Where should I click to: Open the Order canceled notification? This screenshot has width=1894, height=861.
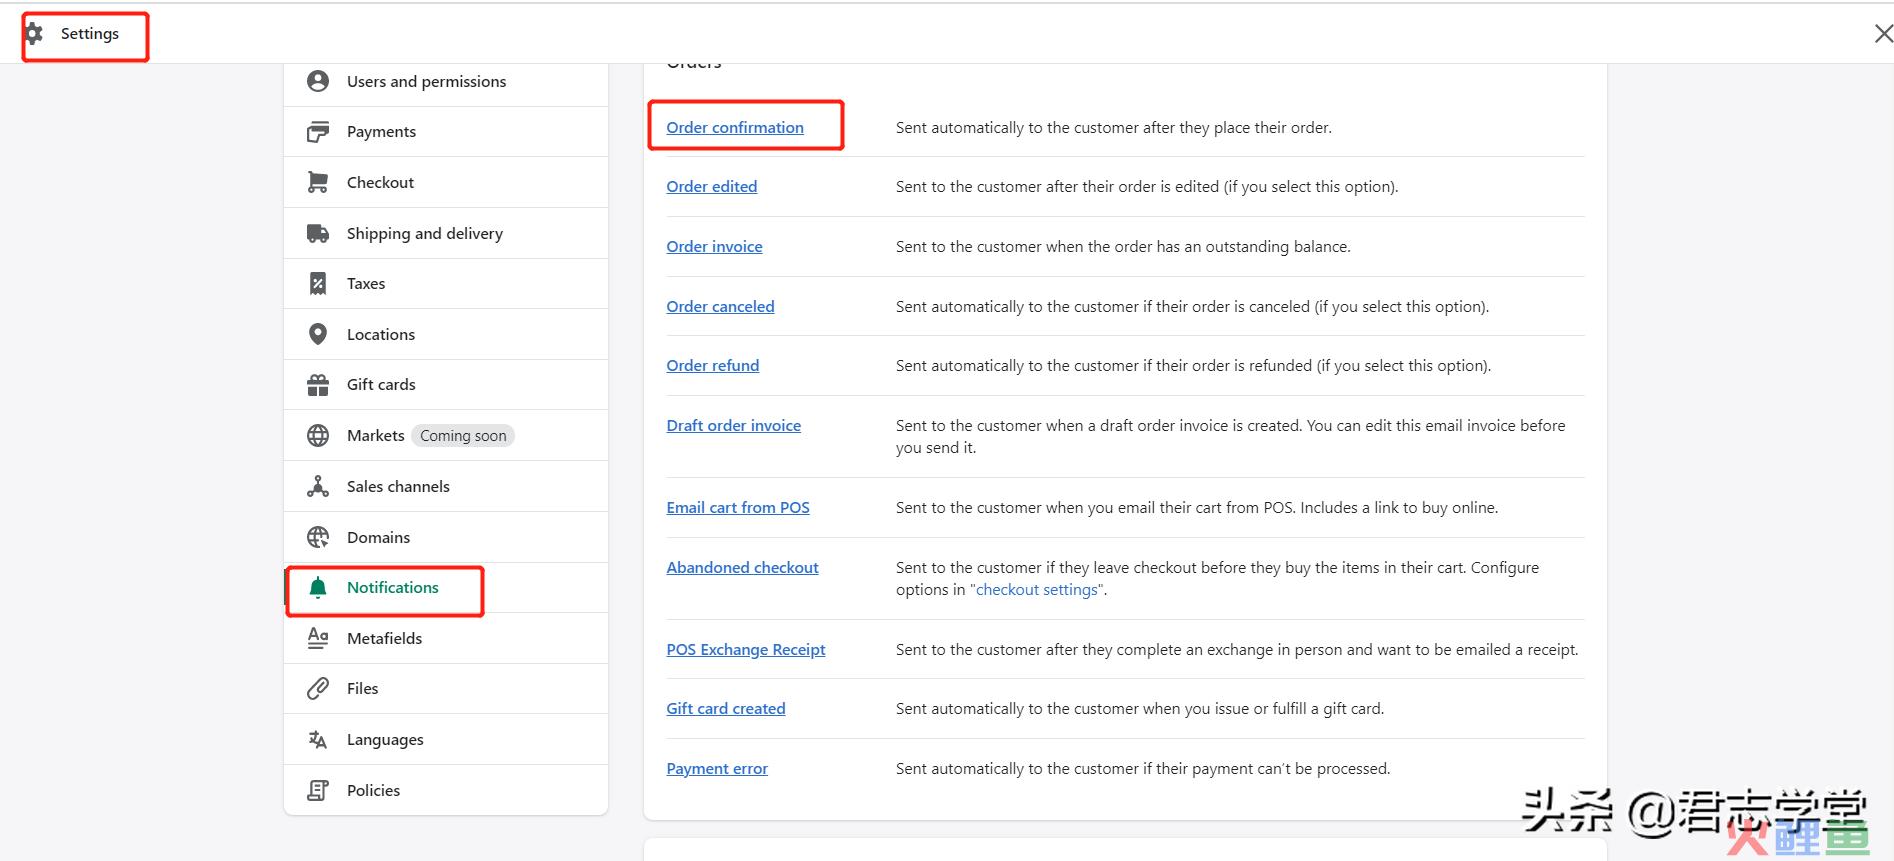tap(720, 306)
